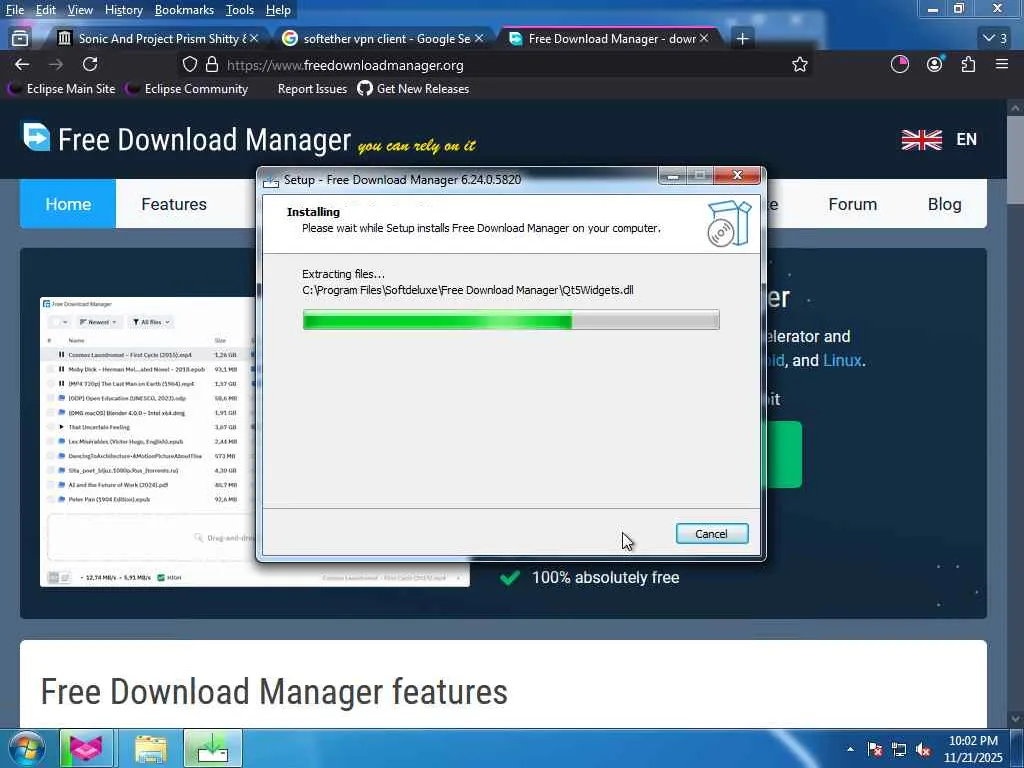Open the pink circular toolbar icon
The image size is (1024, 768).
point(900,64)
